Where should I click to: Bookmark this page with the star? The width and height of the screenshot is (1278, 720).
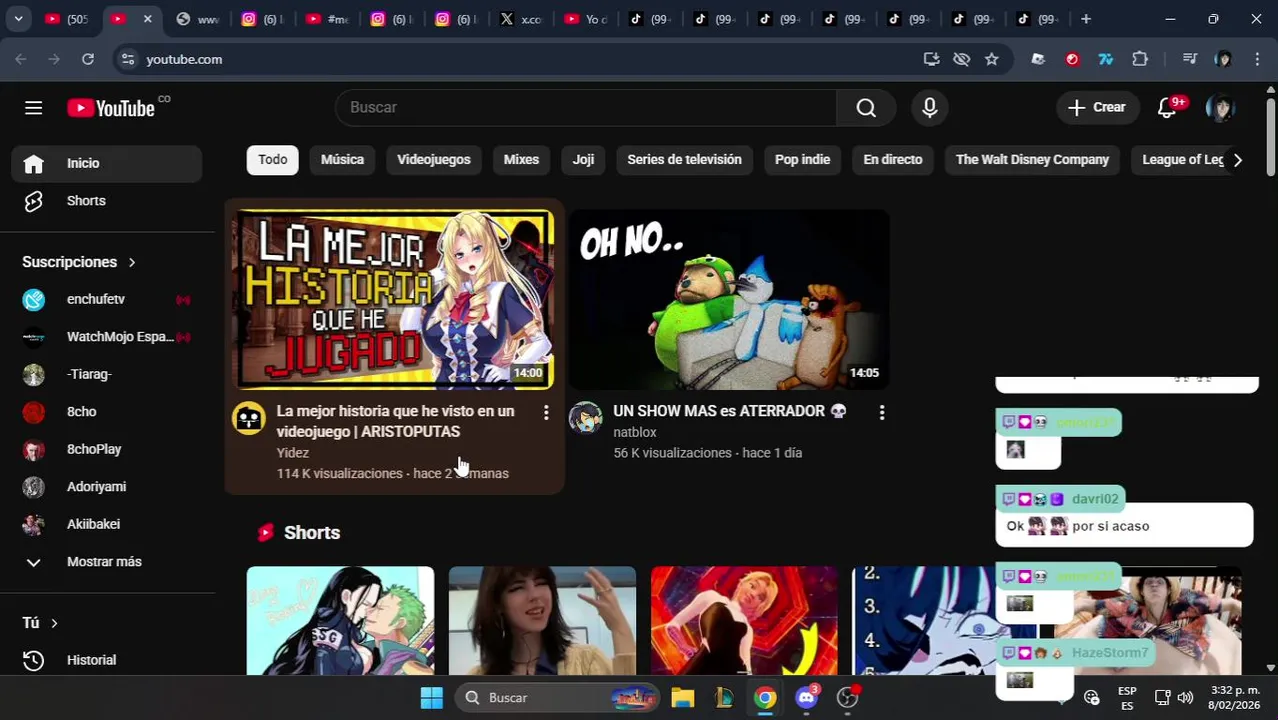(991, 59)
